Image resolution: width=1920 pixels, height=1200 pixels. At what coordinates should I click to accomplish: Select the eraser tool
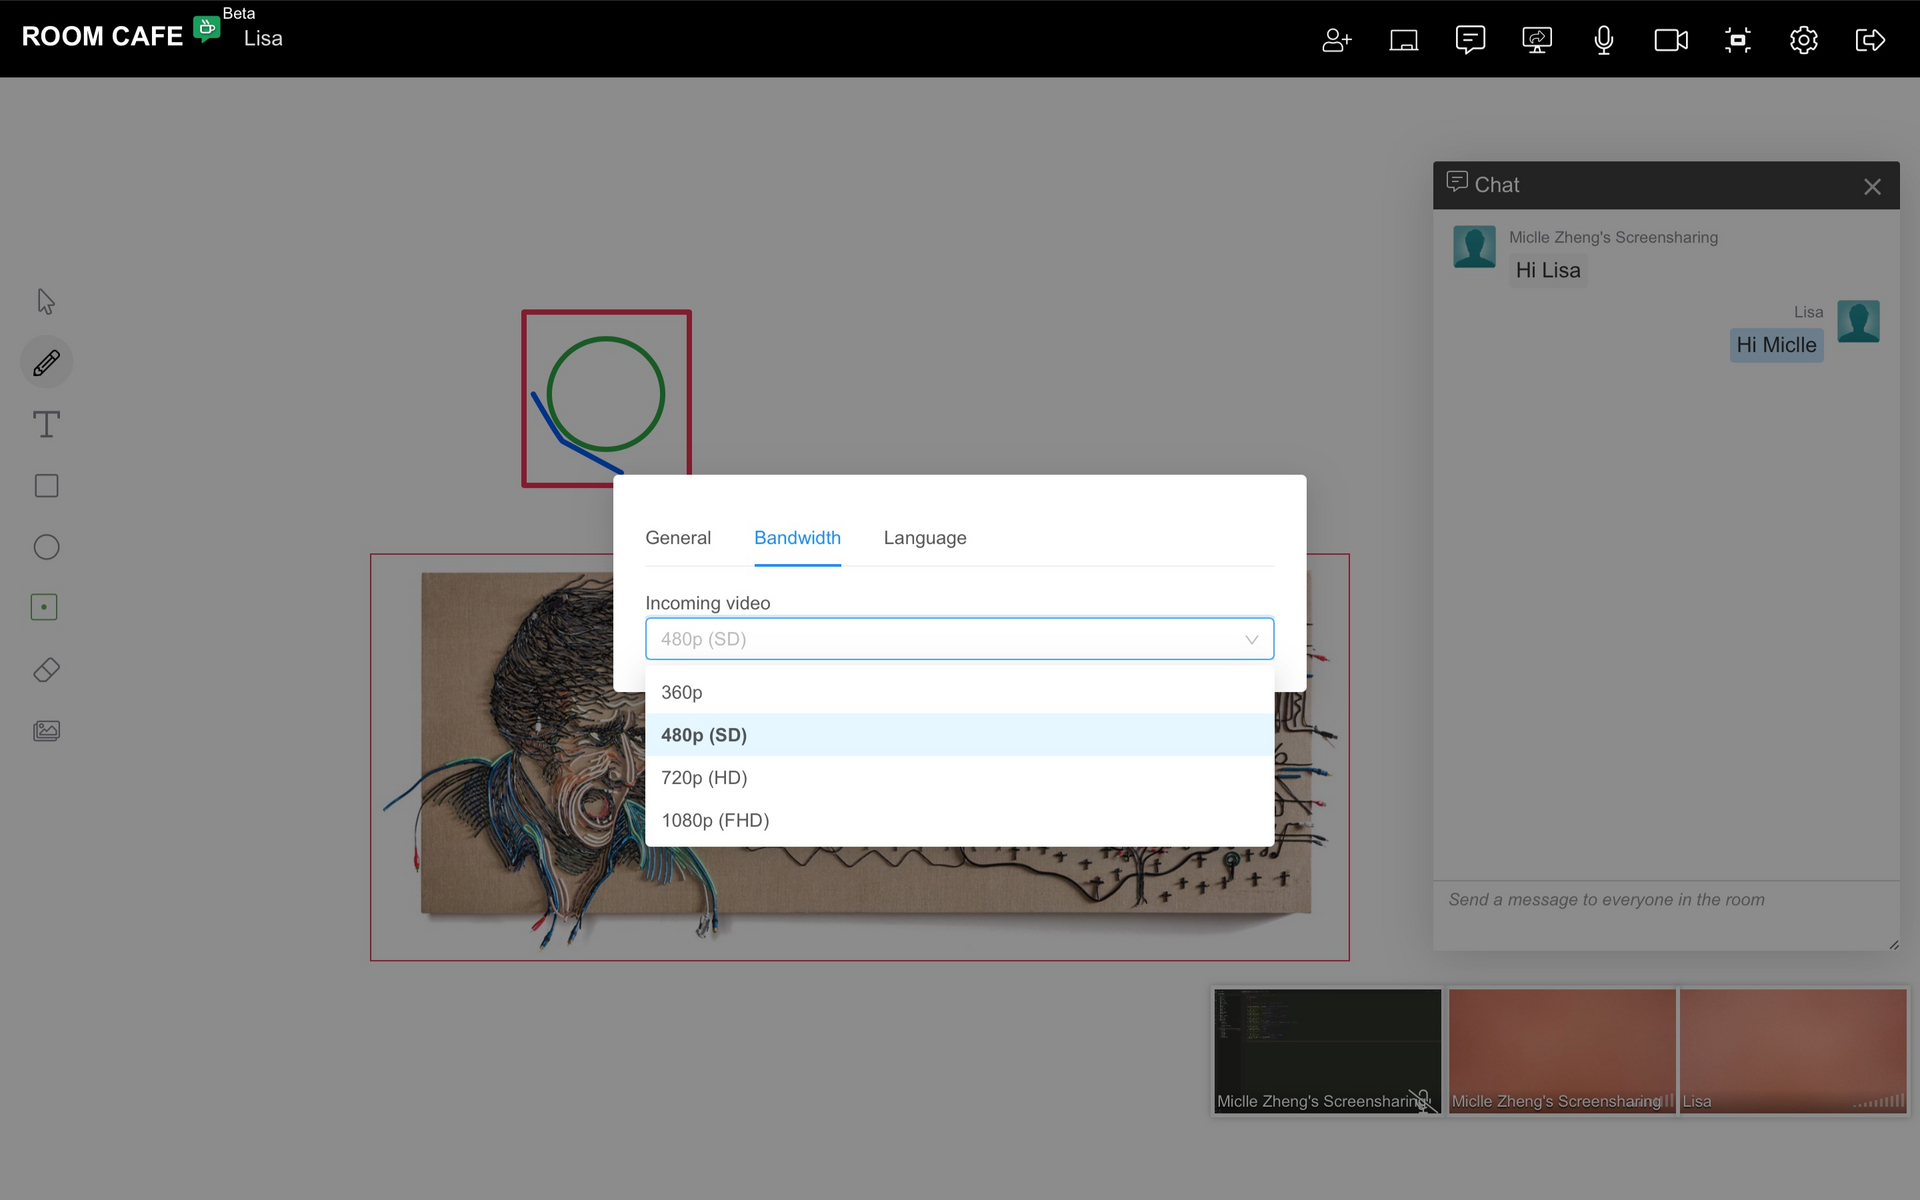point(46,670)
